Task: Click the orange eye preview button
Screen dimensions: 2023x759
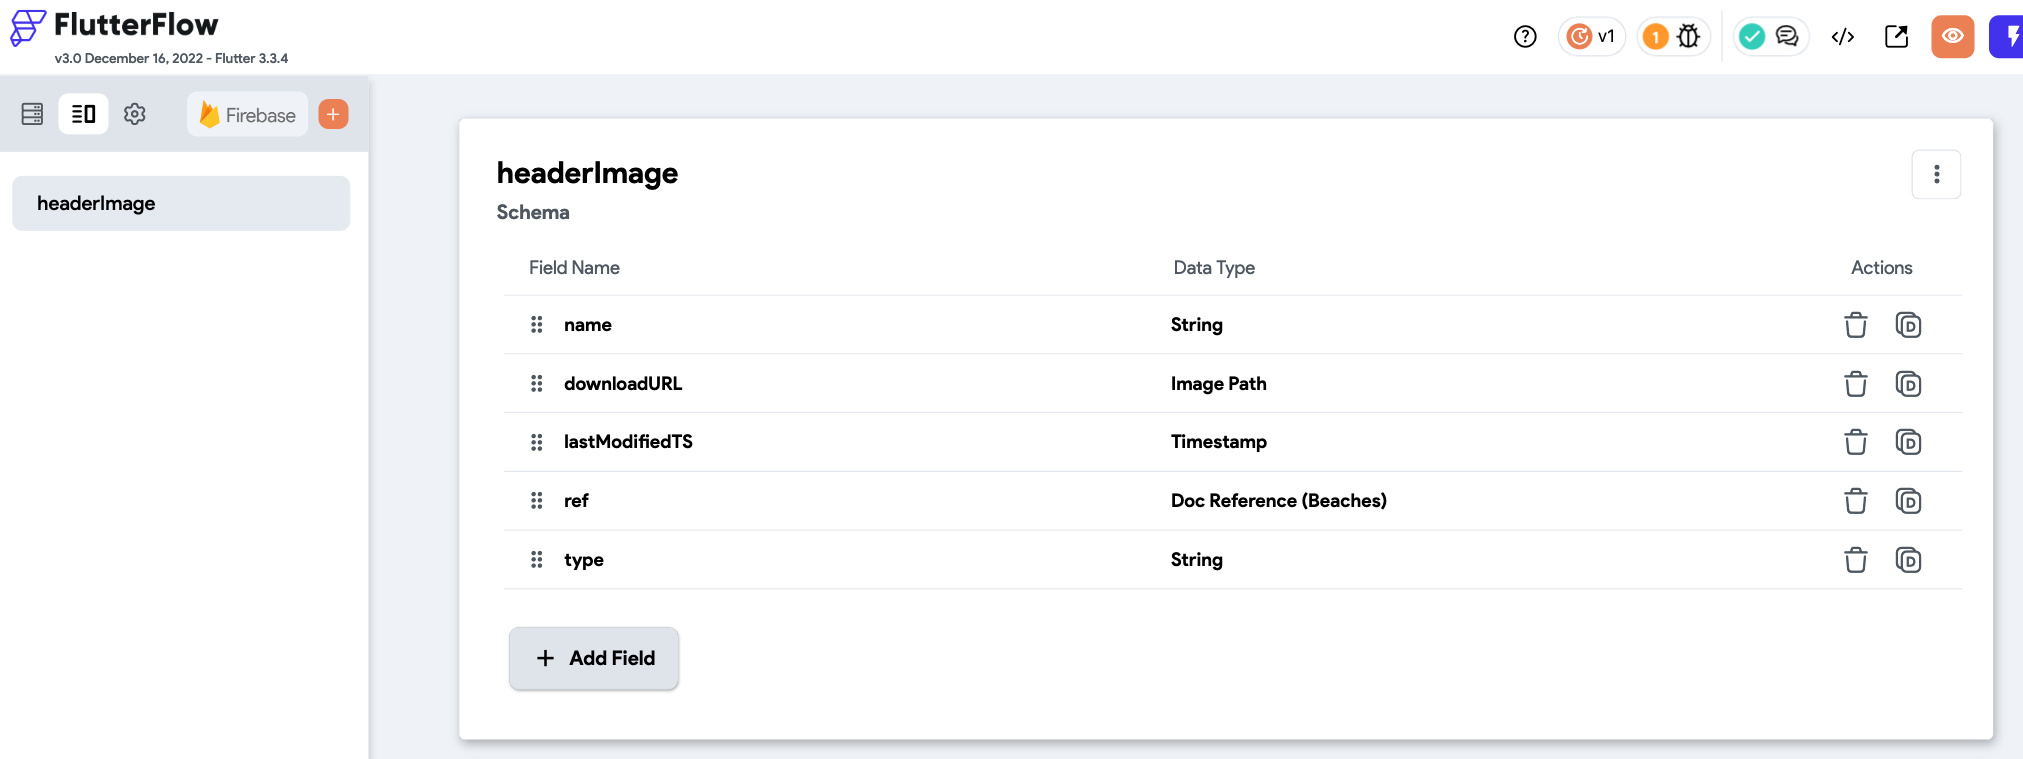Action: 1952,37
